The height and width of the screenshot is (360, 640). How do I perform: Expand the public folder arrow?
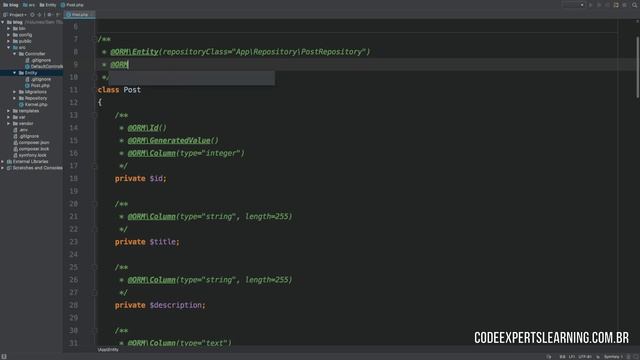click(9, 41)
